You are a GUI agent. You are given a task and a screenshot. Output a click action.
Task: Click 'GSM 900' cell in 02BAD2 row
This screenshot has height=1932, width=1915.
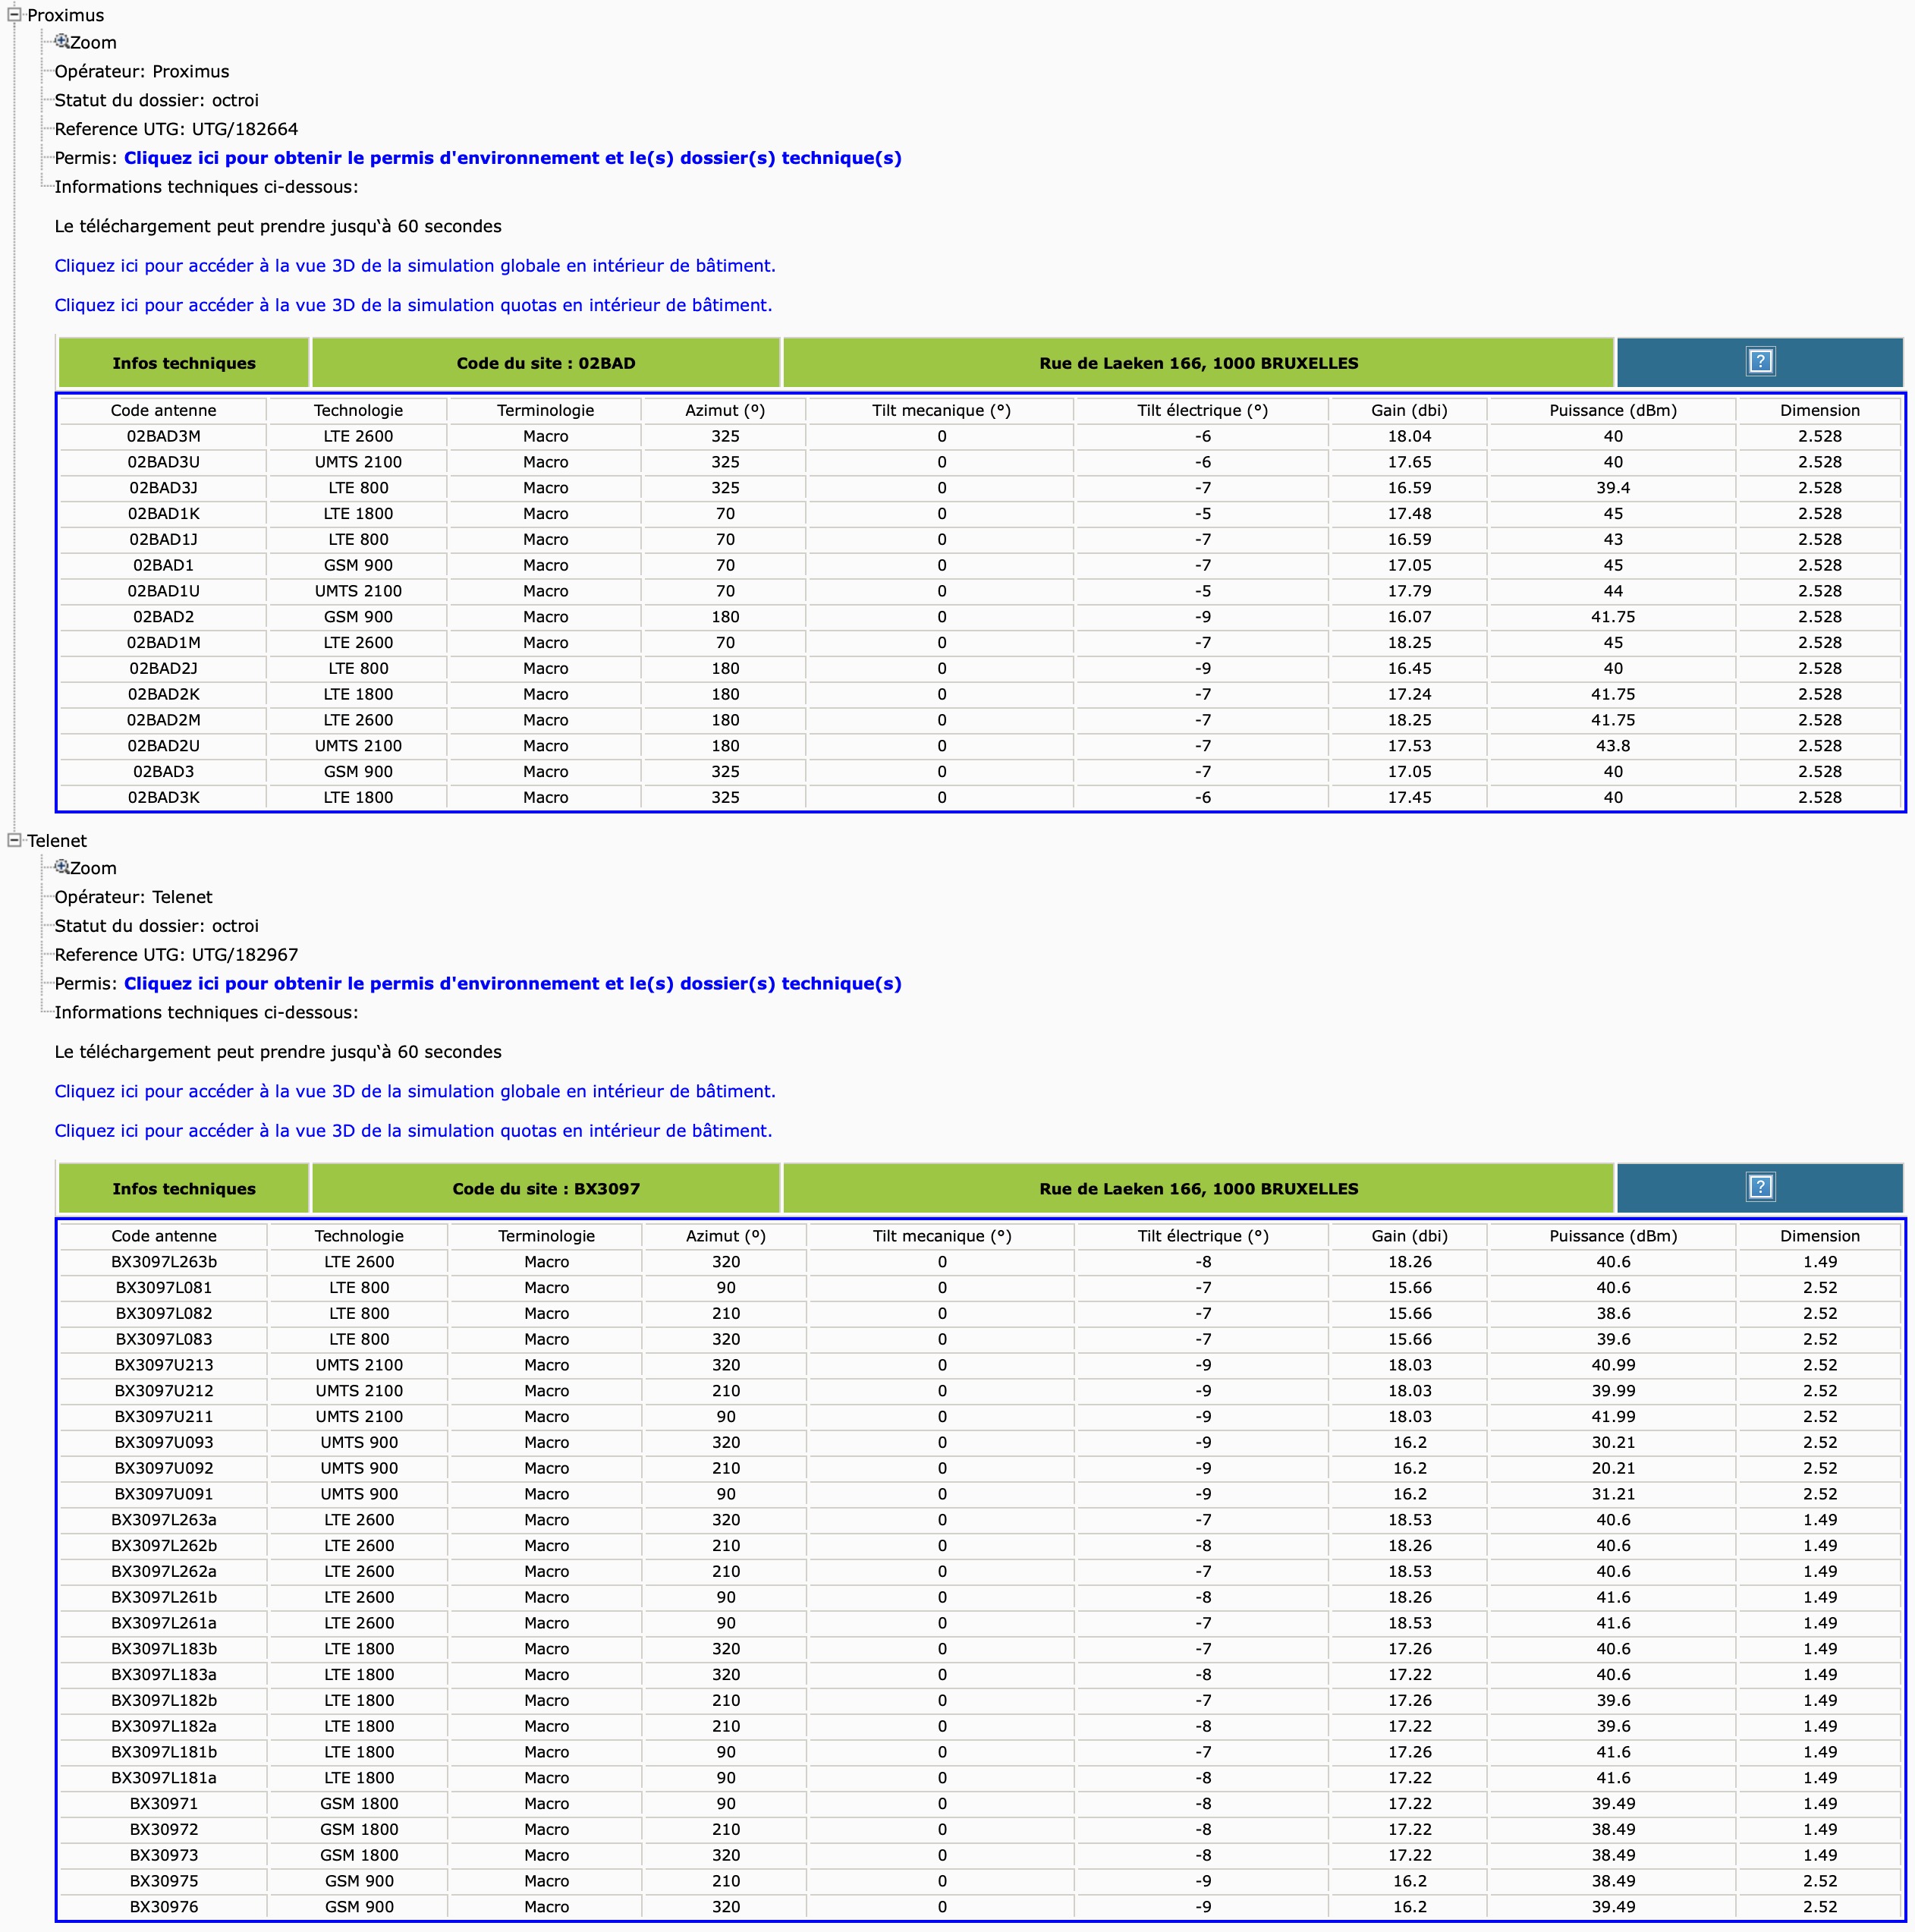(358, 617)
